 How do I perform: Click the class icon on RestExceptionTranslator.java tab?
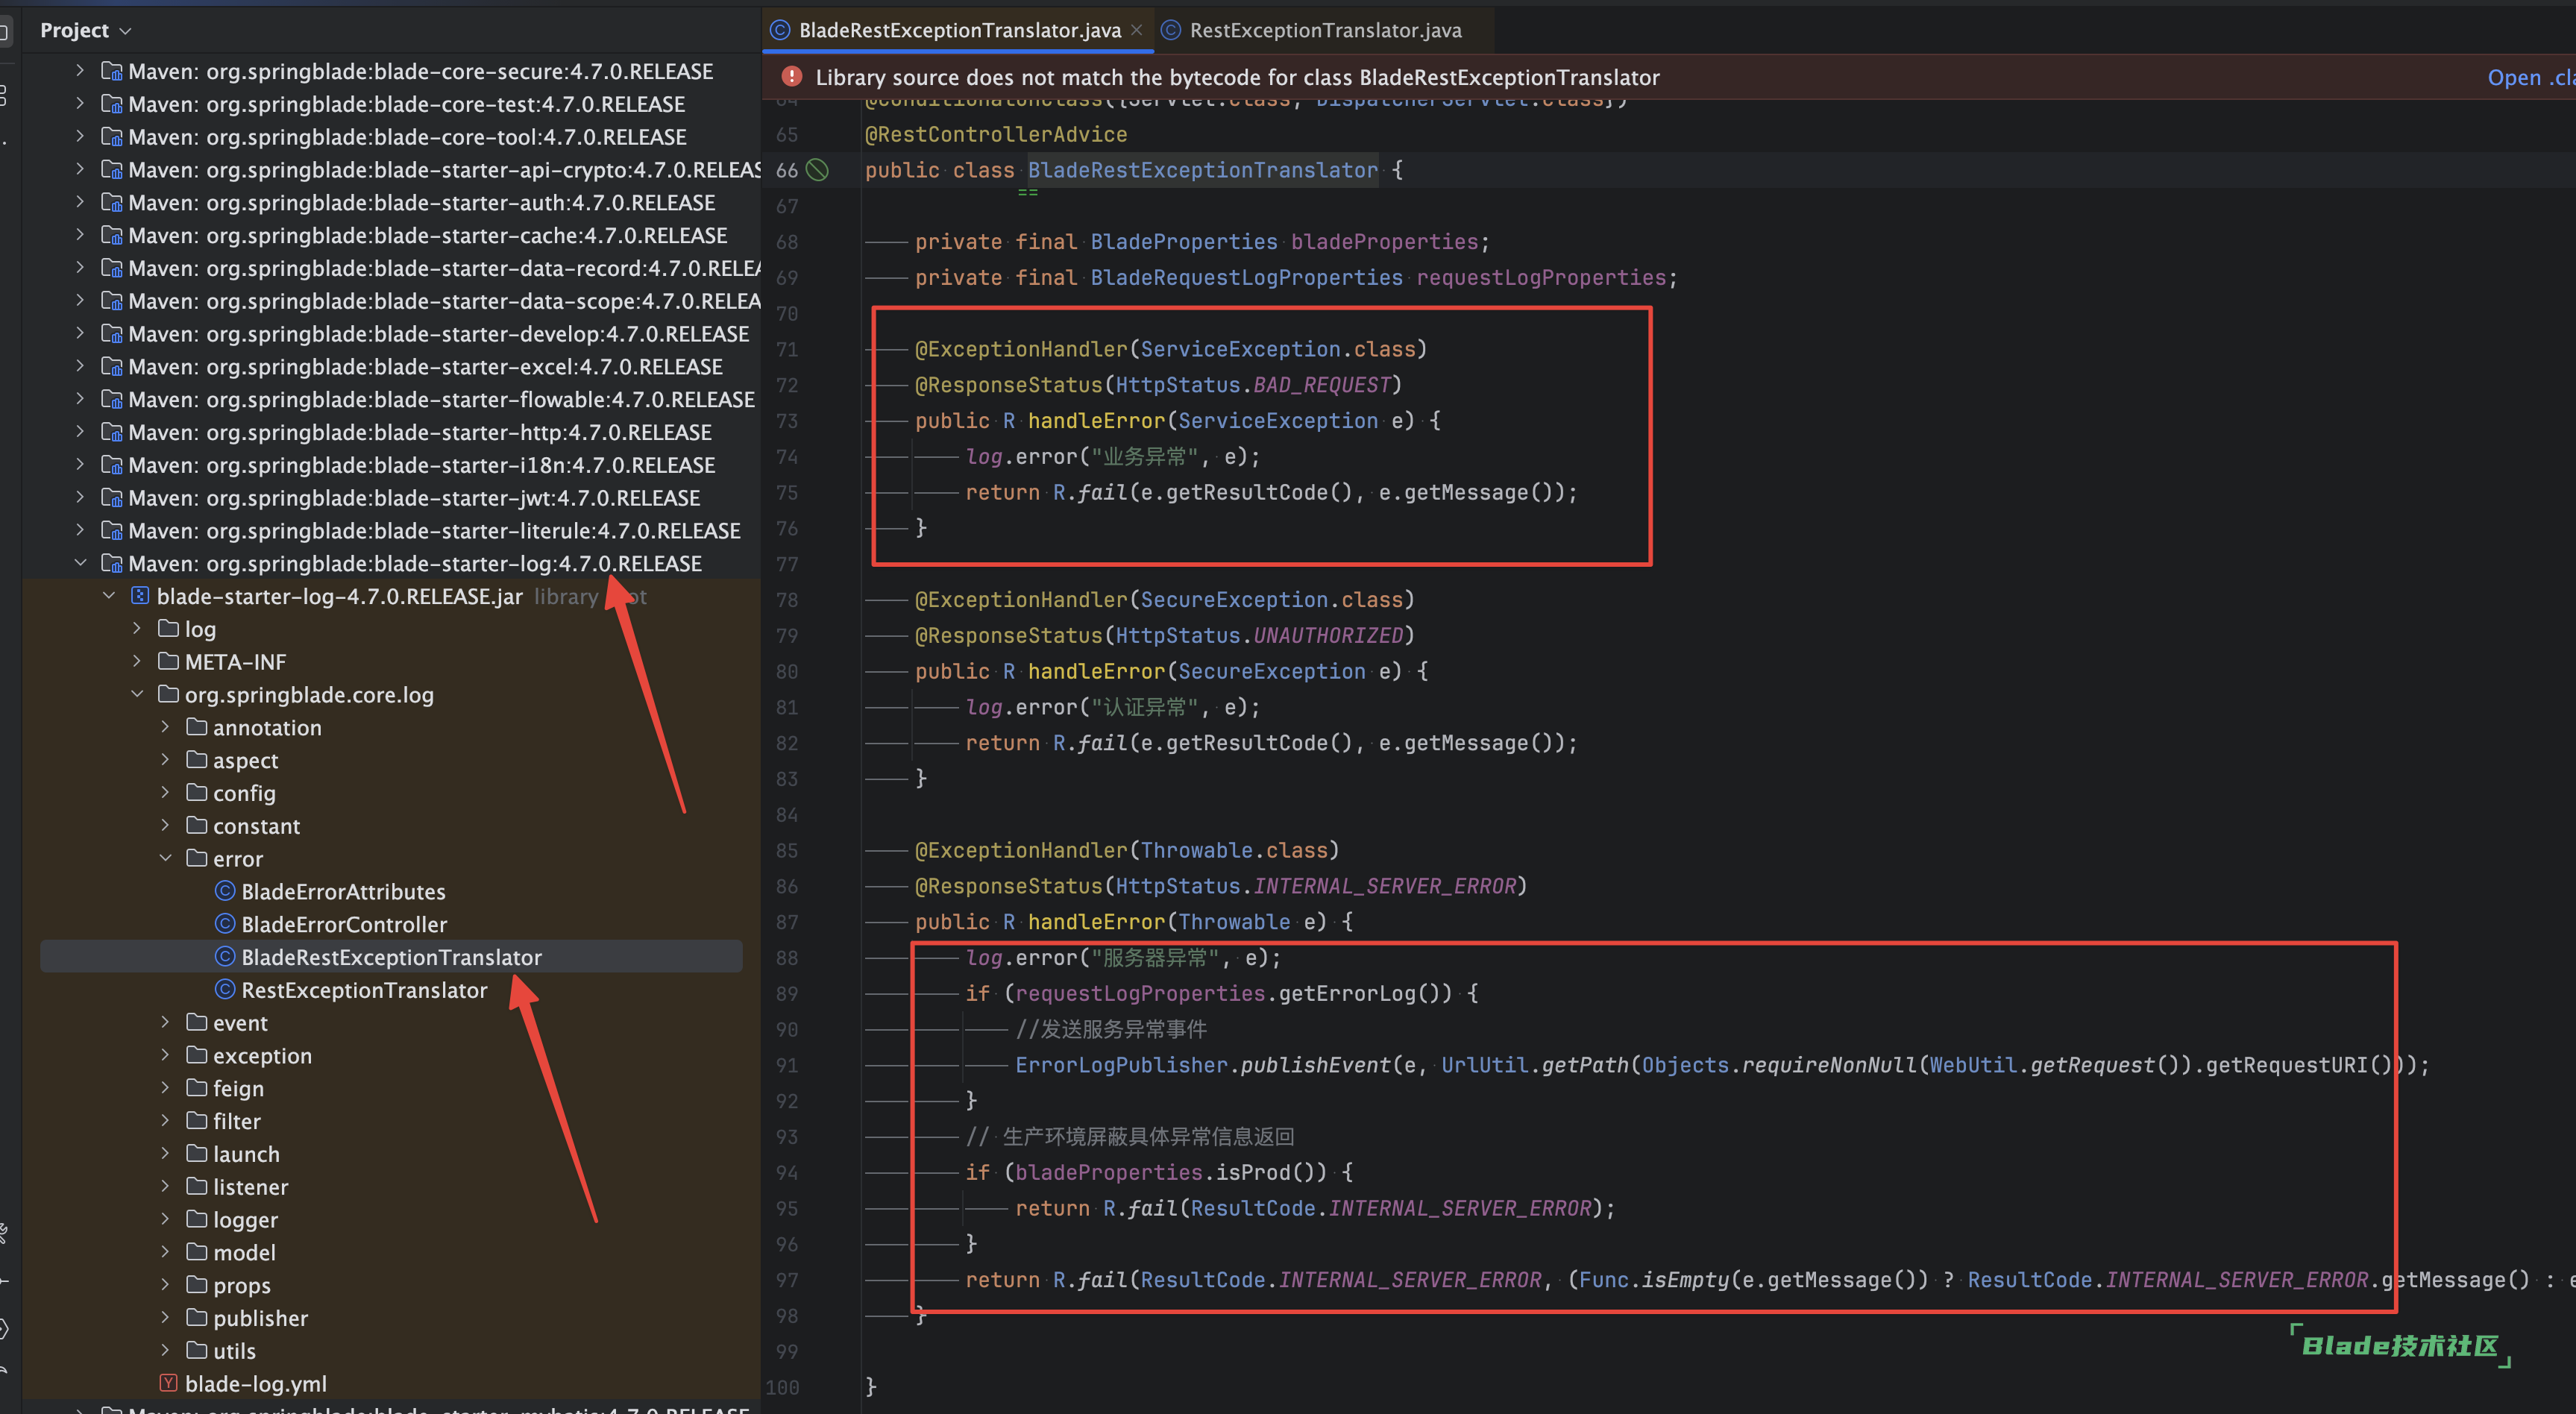(1171, 30)
